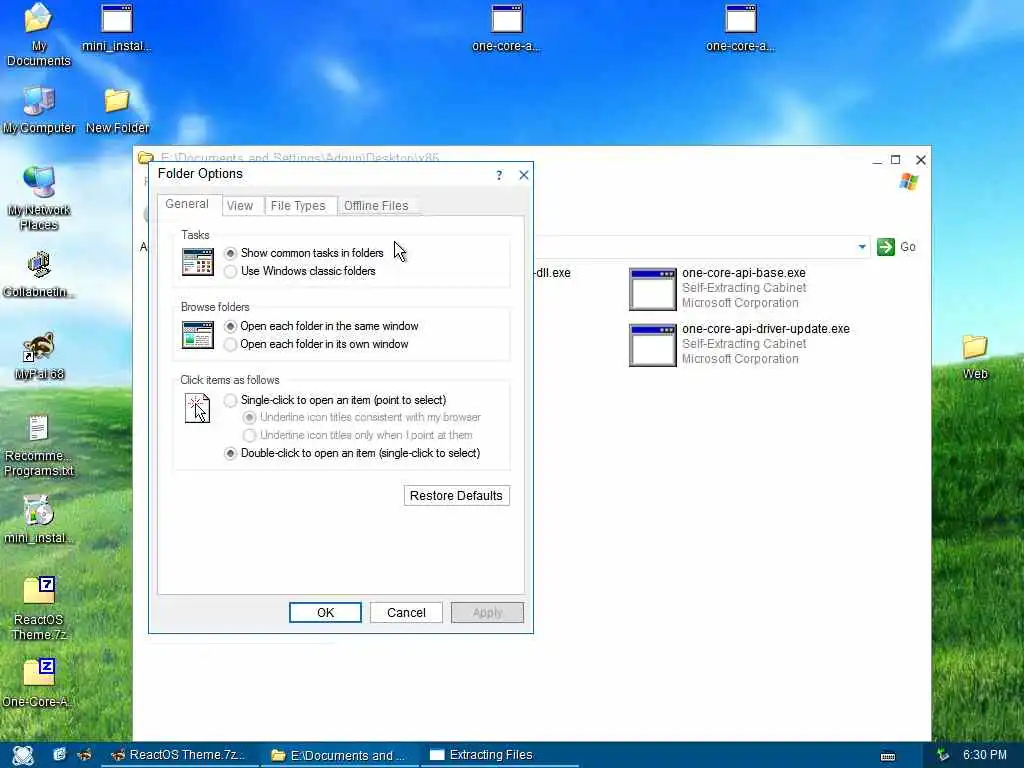Select the one-core-a desktop icon at top center

coord(507,27)
